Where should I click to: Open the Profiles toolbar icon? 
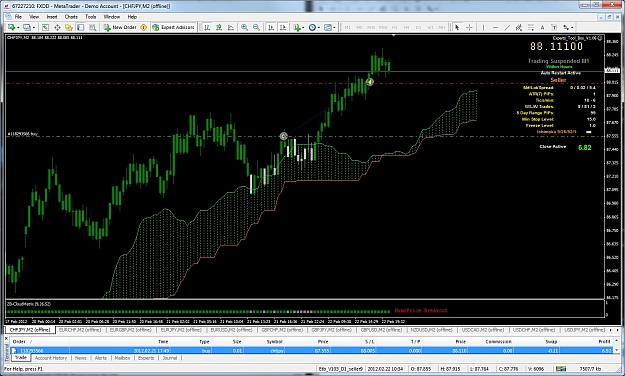(27, 27)
